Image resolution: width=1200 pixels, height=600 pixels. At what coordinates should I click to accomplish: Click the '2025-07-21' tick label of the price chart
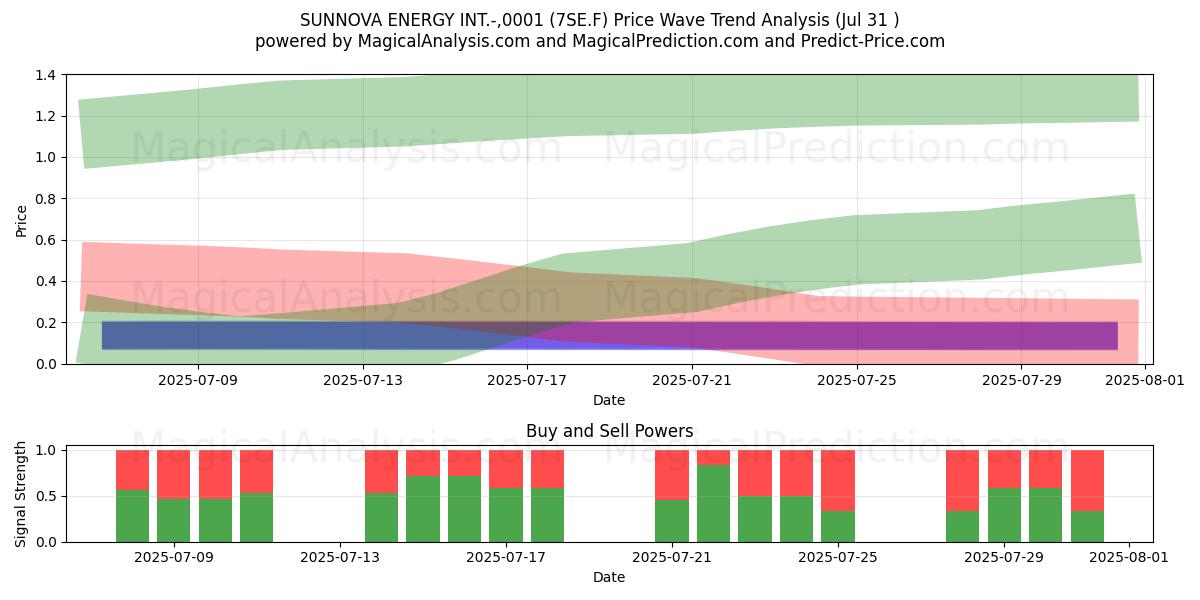[x=692, y=379]
